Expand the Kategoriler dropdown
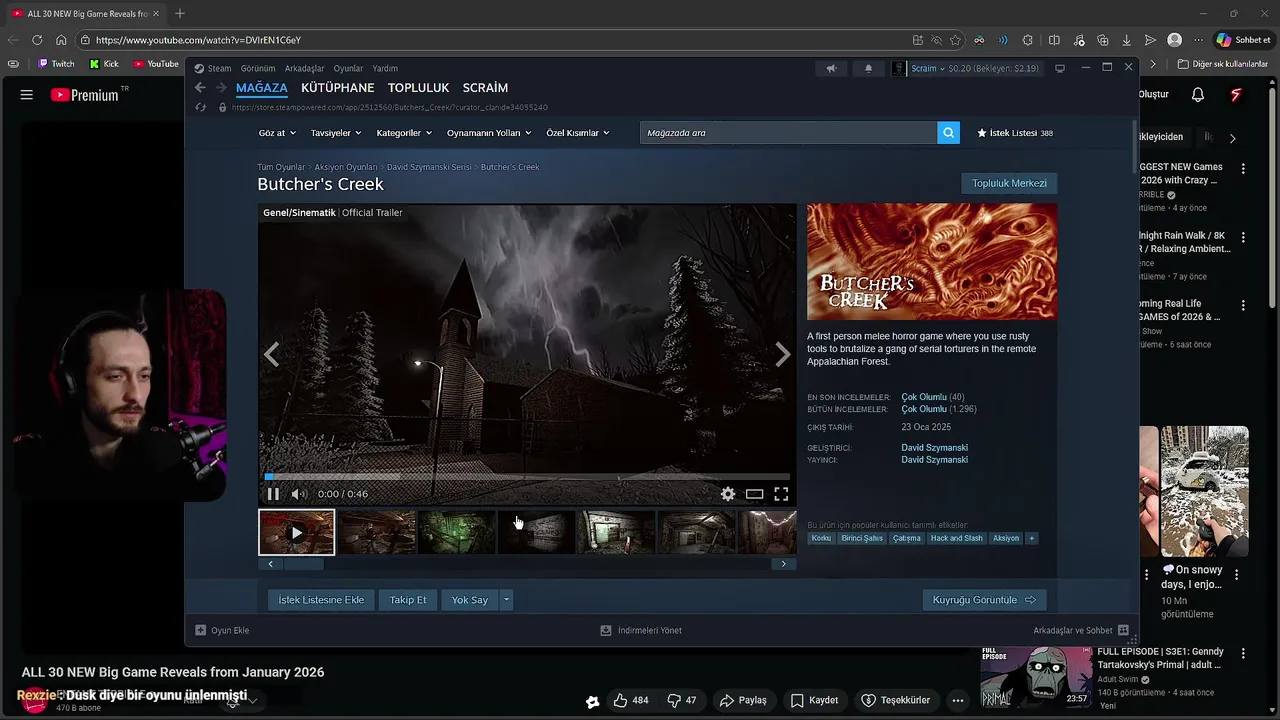The width and height of the screenshot is (1280, 720). click(404, 133)
